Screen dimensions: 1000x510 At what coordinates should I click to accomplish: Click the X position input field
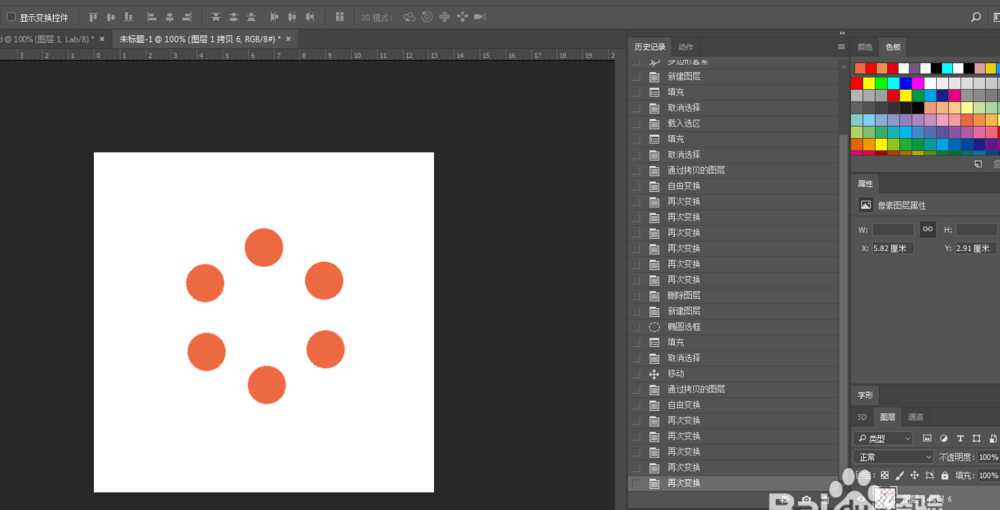point(894,248)
